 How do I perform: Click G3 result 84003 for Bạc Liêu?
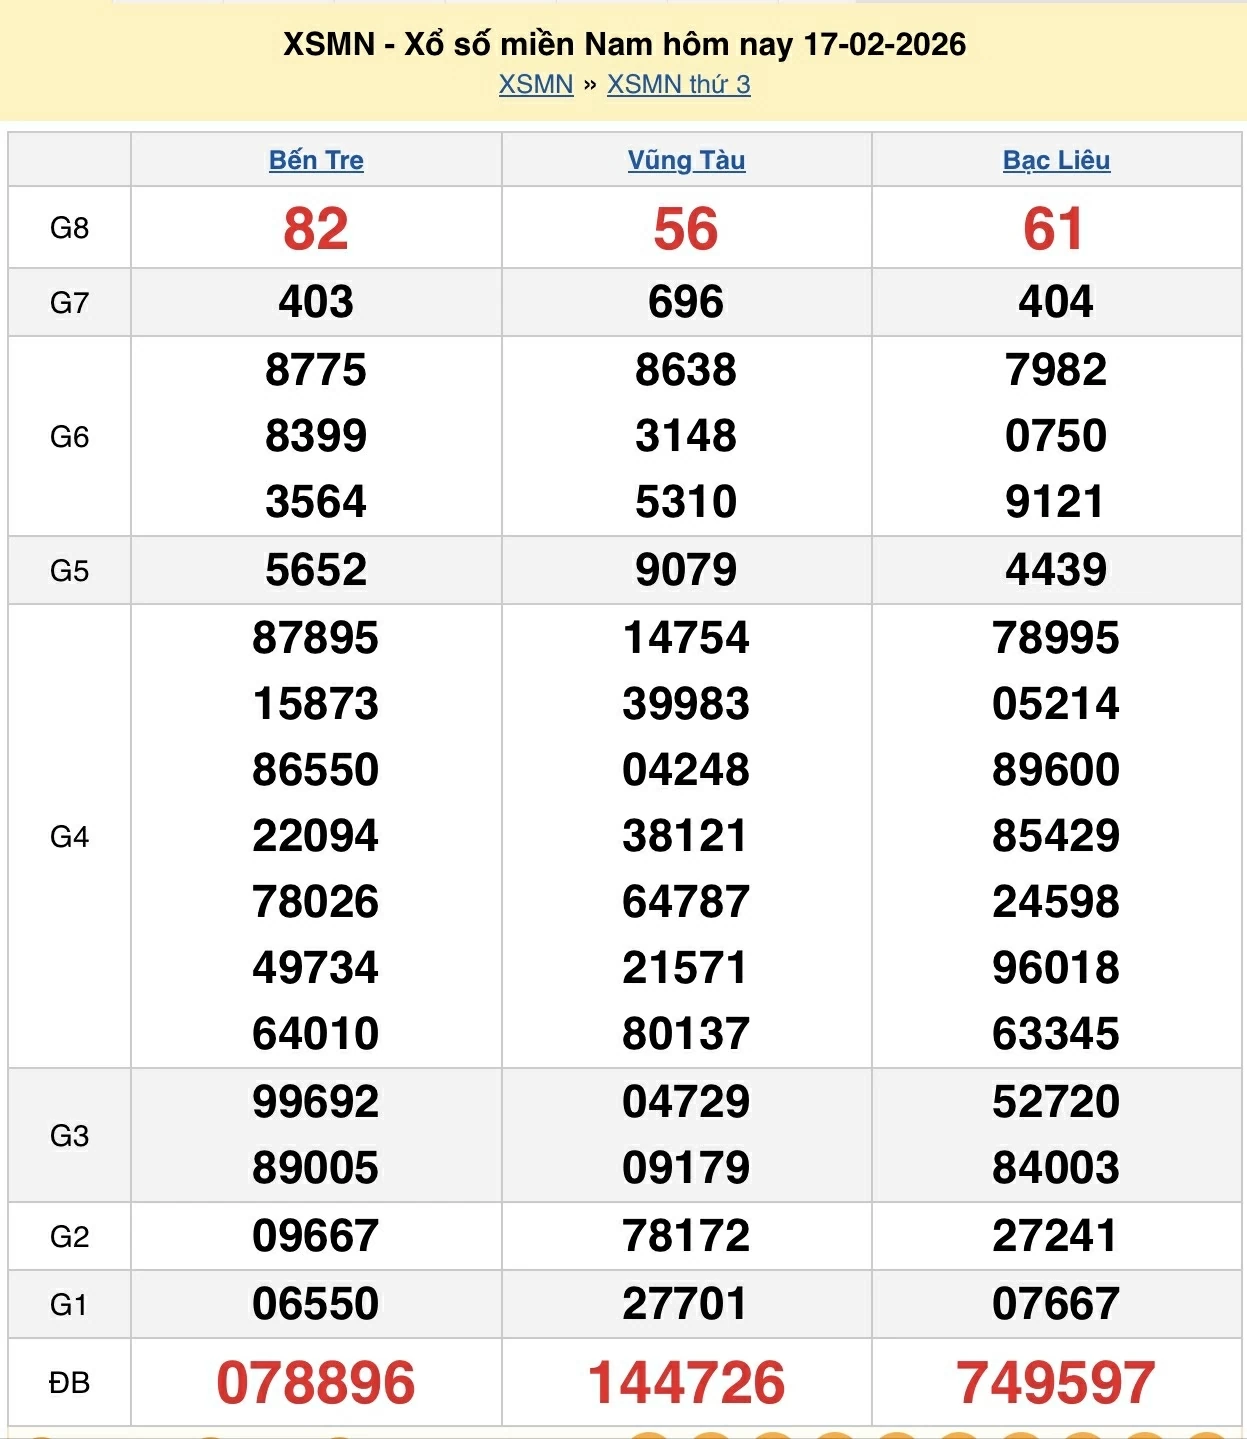1056,1168
